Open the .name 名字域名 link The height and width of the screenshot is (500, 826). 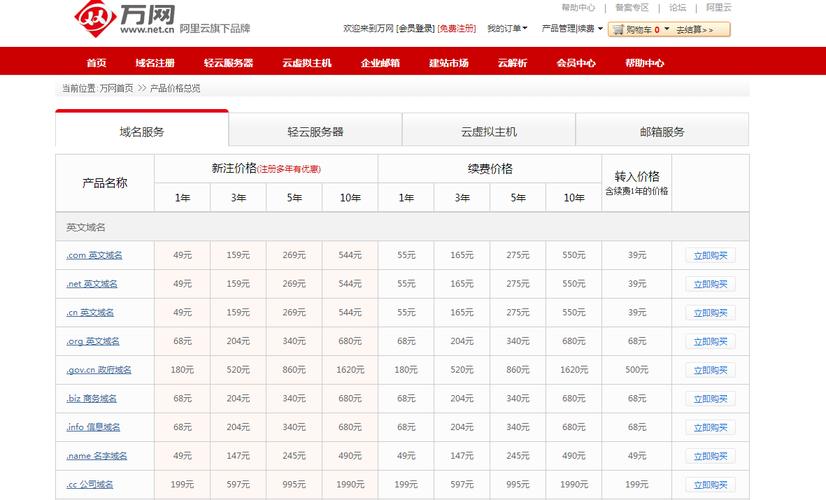click(97, 456)
